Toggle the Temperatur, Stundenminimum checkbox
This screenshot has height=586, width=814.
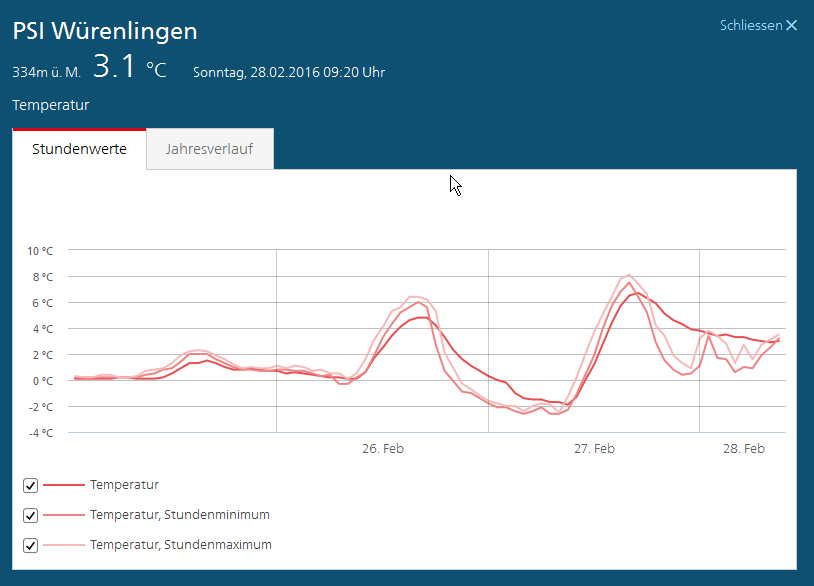click(x=31, y=515)
